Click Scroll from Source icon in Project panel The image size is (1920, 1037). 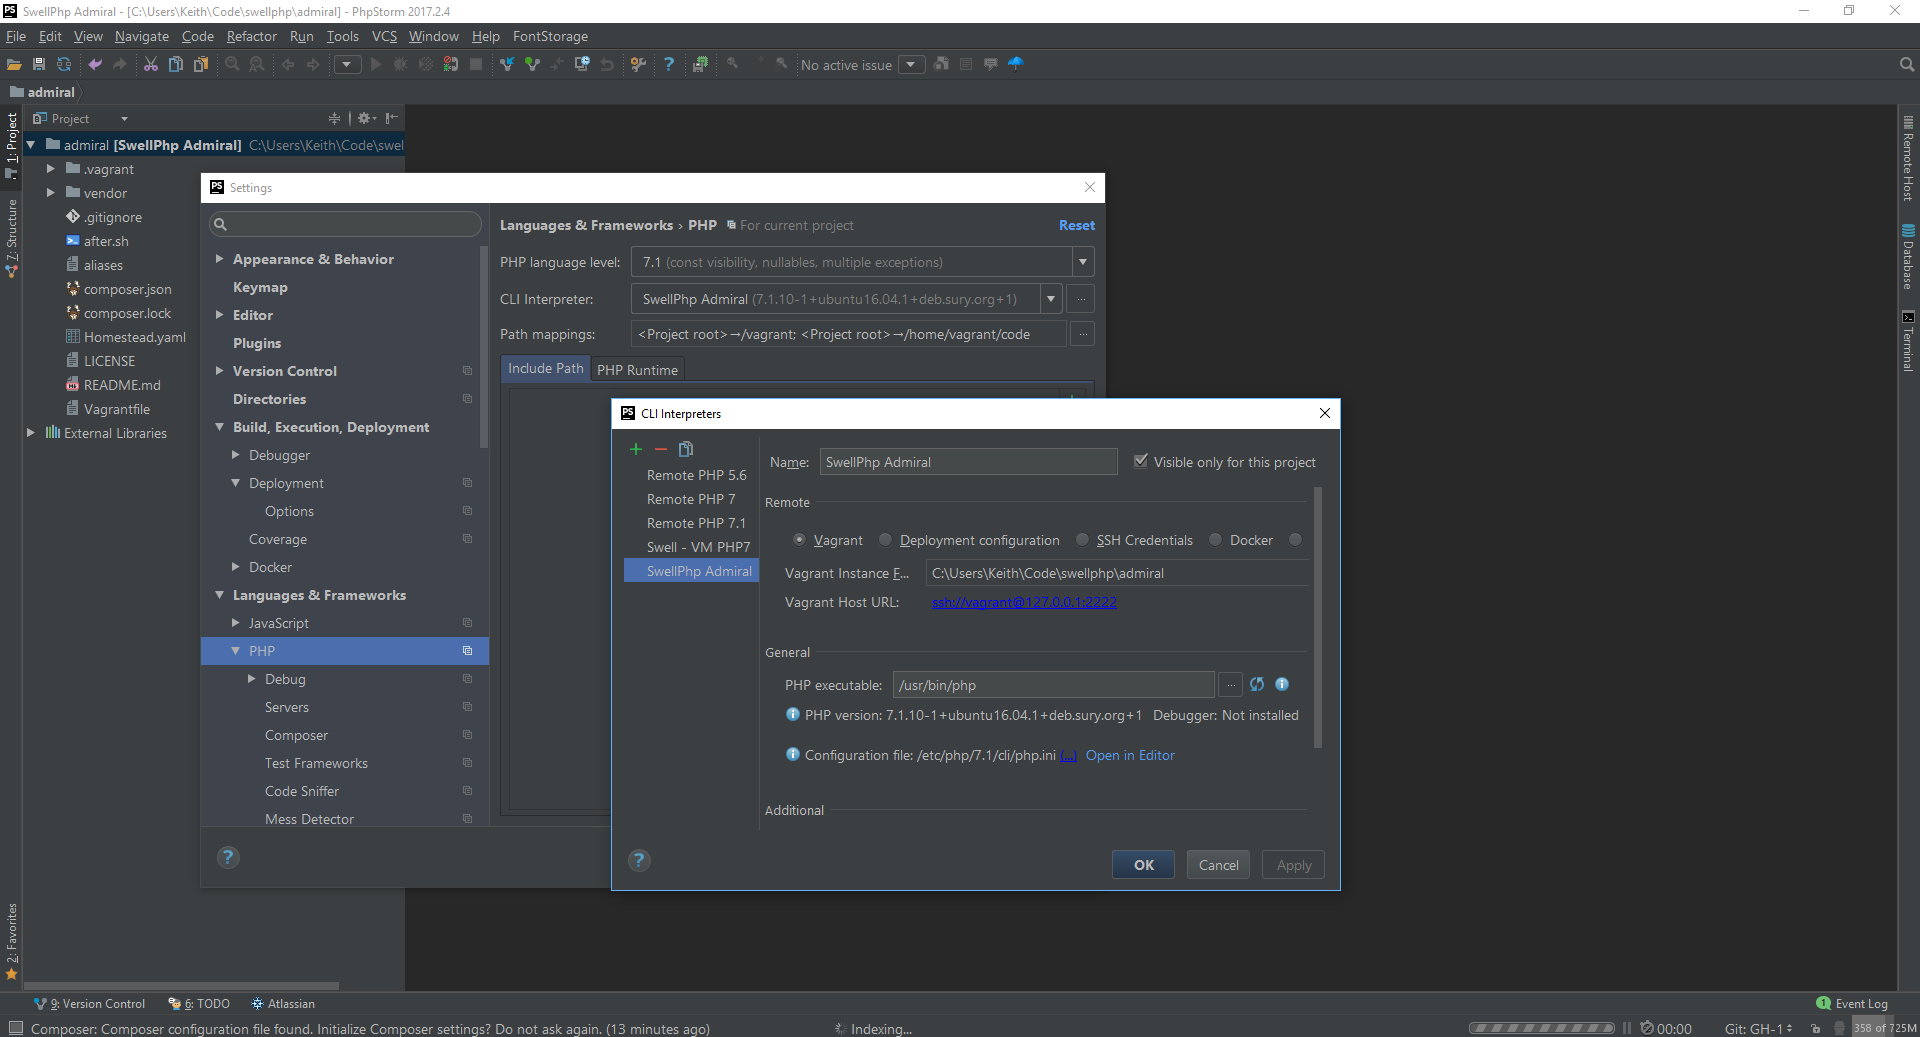tap(334, 118)
